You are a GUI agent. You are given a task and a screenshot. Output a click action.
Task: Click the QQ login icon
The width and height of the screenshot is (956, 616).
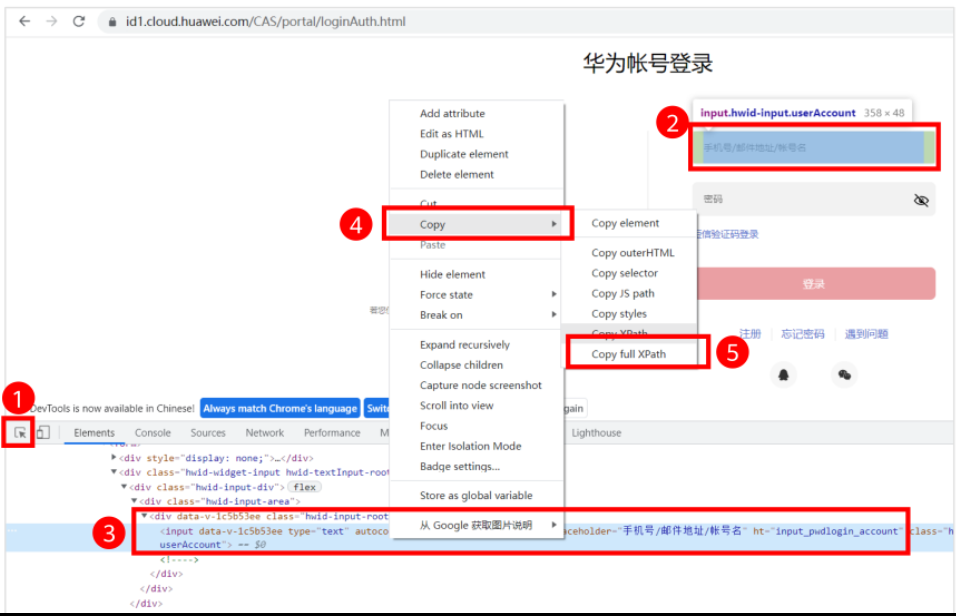783,374
